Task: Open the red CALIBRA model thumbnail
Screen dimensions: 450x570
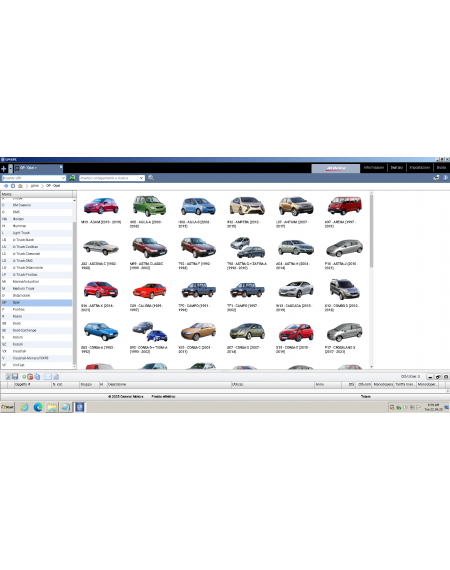Action: click(x=149, y=290)
